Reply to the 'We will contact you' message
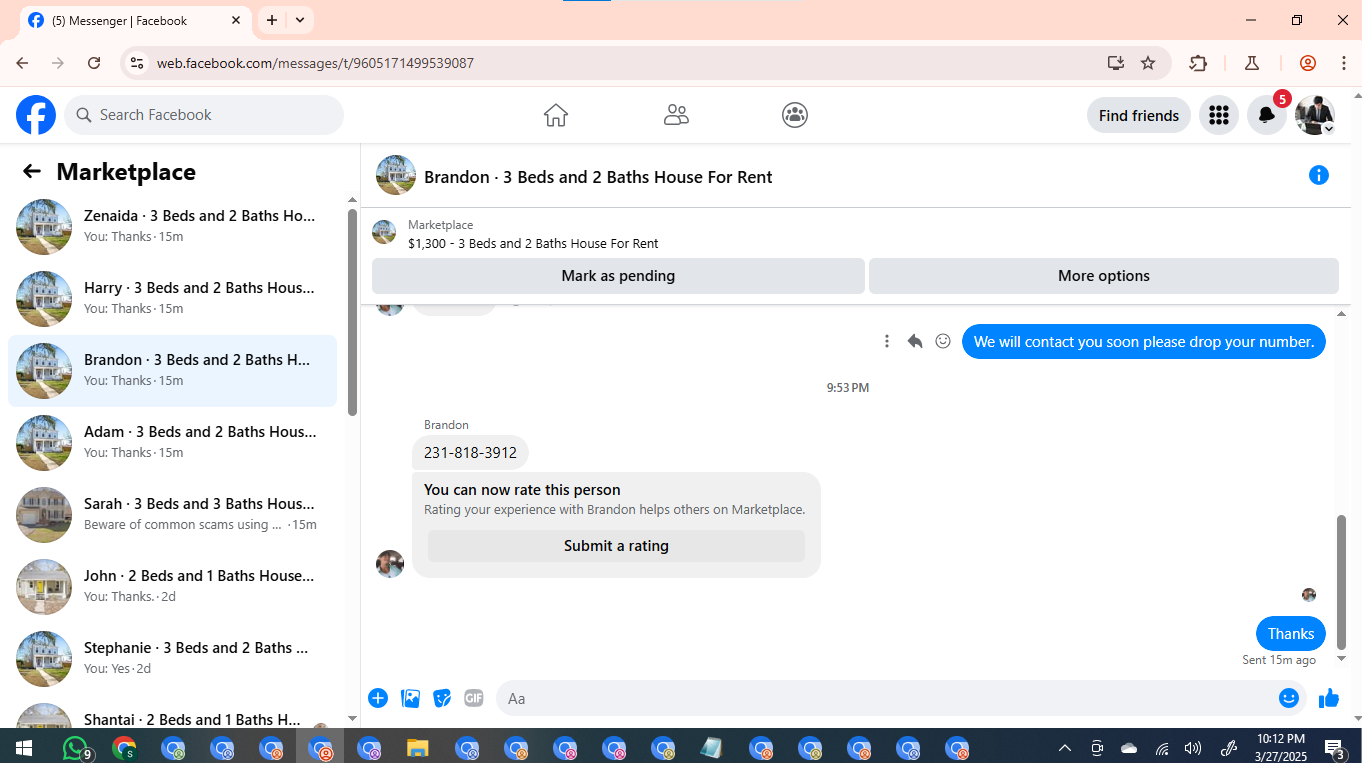The width and height of the screenshot is (1362, 763). [x=914, y=341]
